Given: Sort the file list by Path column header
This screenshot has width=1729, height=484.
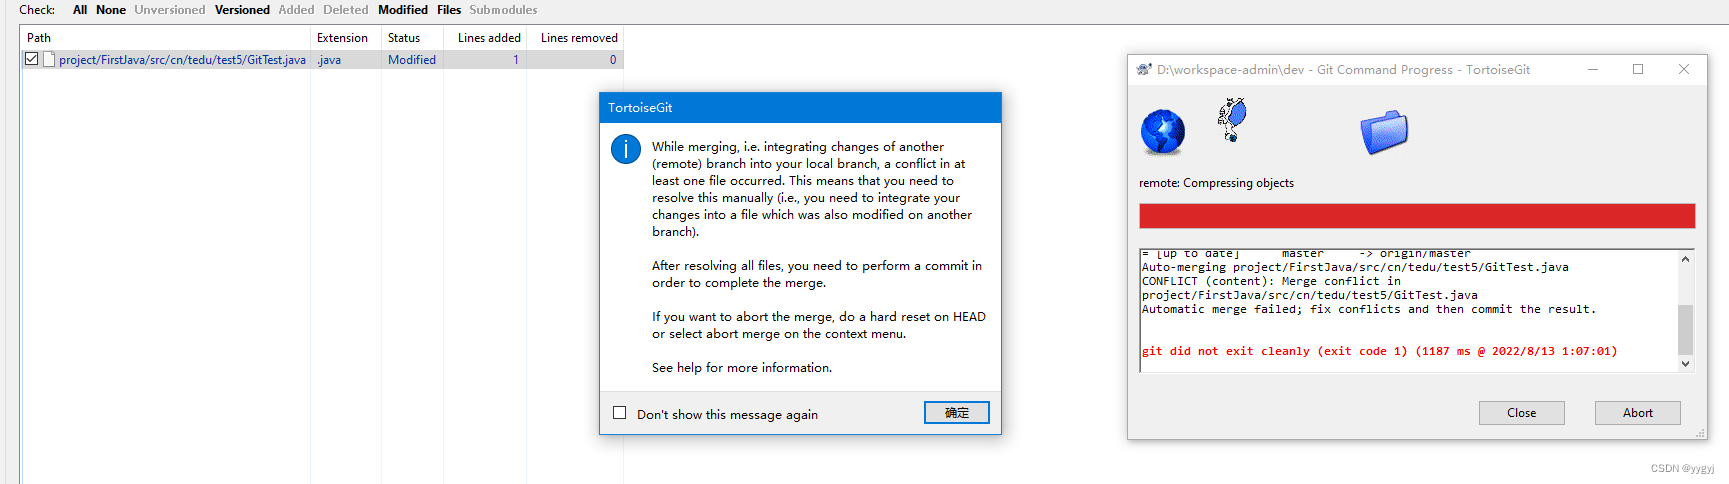Looking at the screenshot, I should (x=165, y=38).
